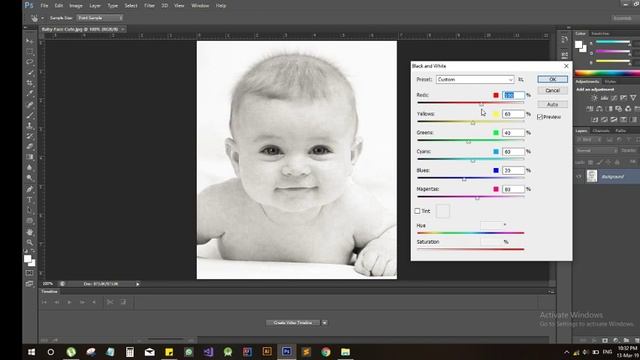Hide the Background layer
Viewport: 640px width, 360px height.
pos(579,176)
